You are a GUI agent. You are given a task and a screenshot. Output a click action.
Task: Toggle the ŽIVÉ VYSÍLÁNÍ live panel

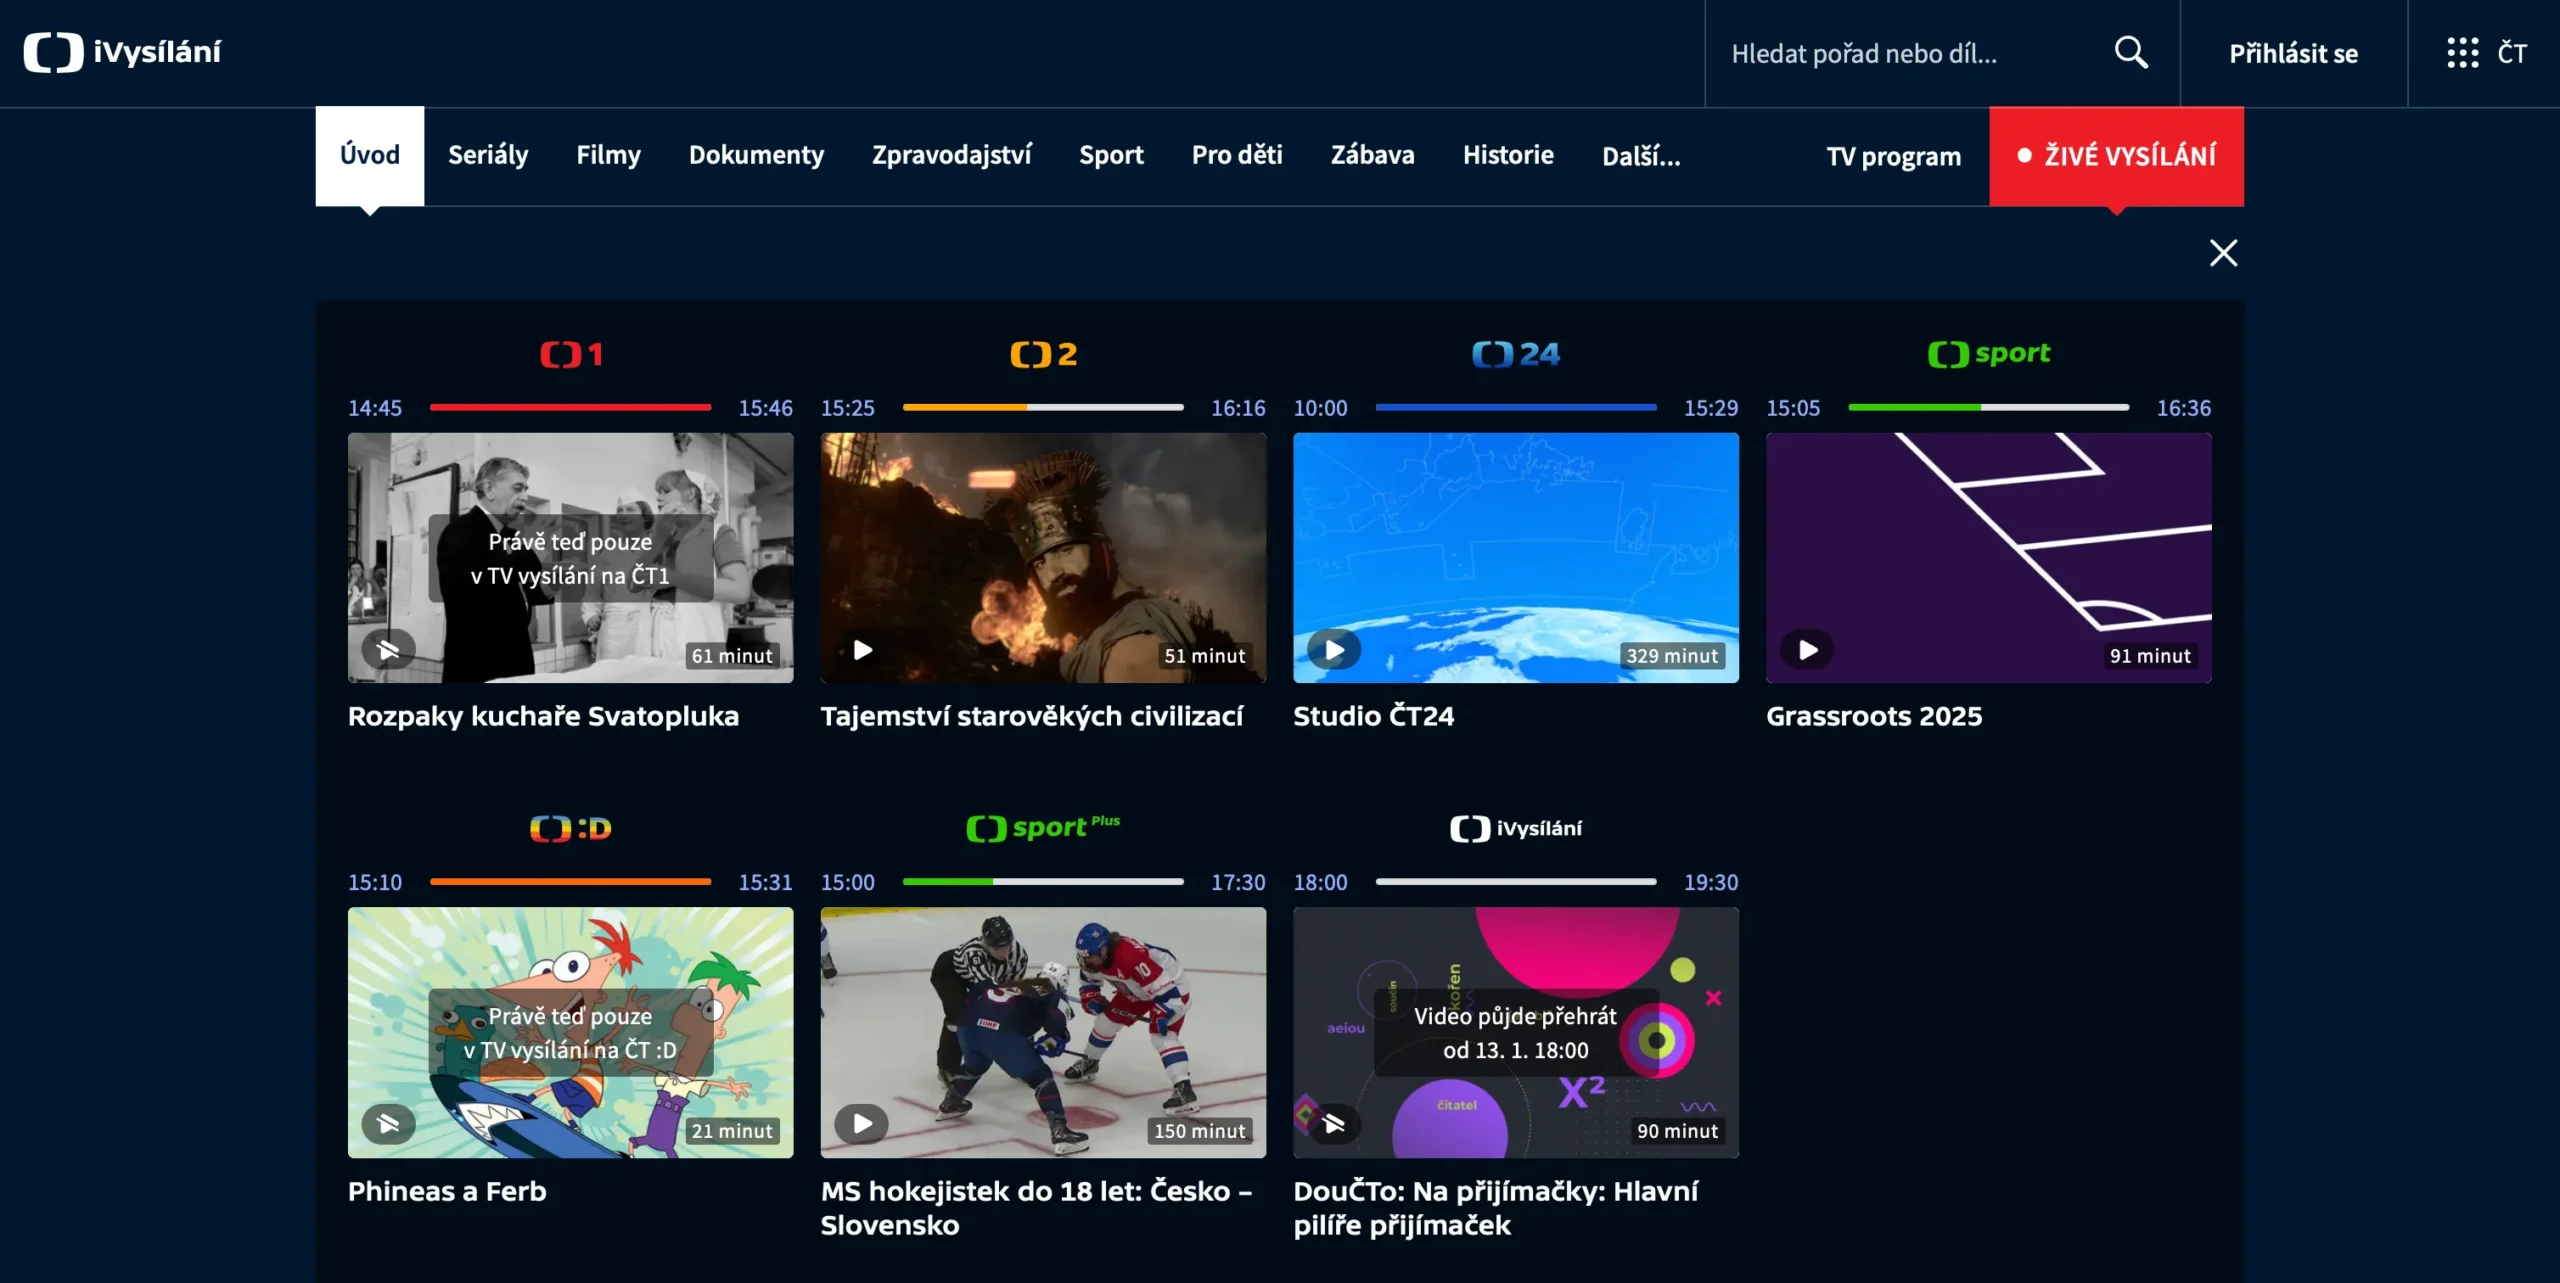pyautogui.click(x=2116, y=156)
